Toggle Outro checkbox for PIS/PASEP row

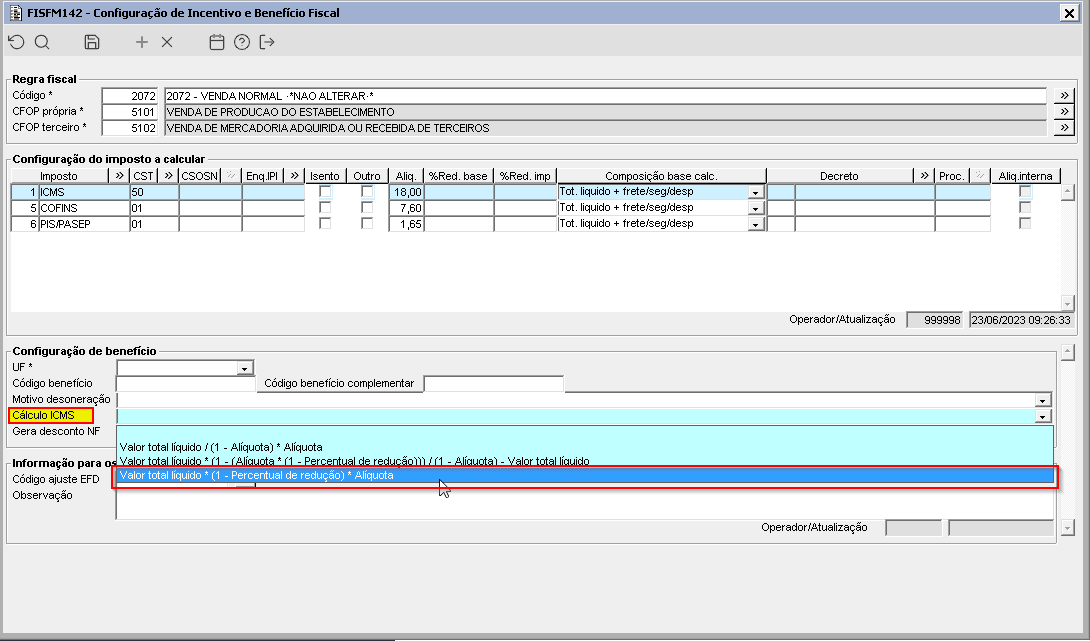(x=367, y=224)
